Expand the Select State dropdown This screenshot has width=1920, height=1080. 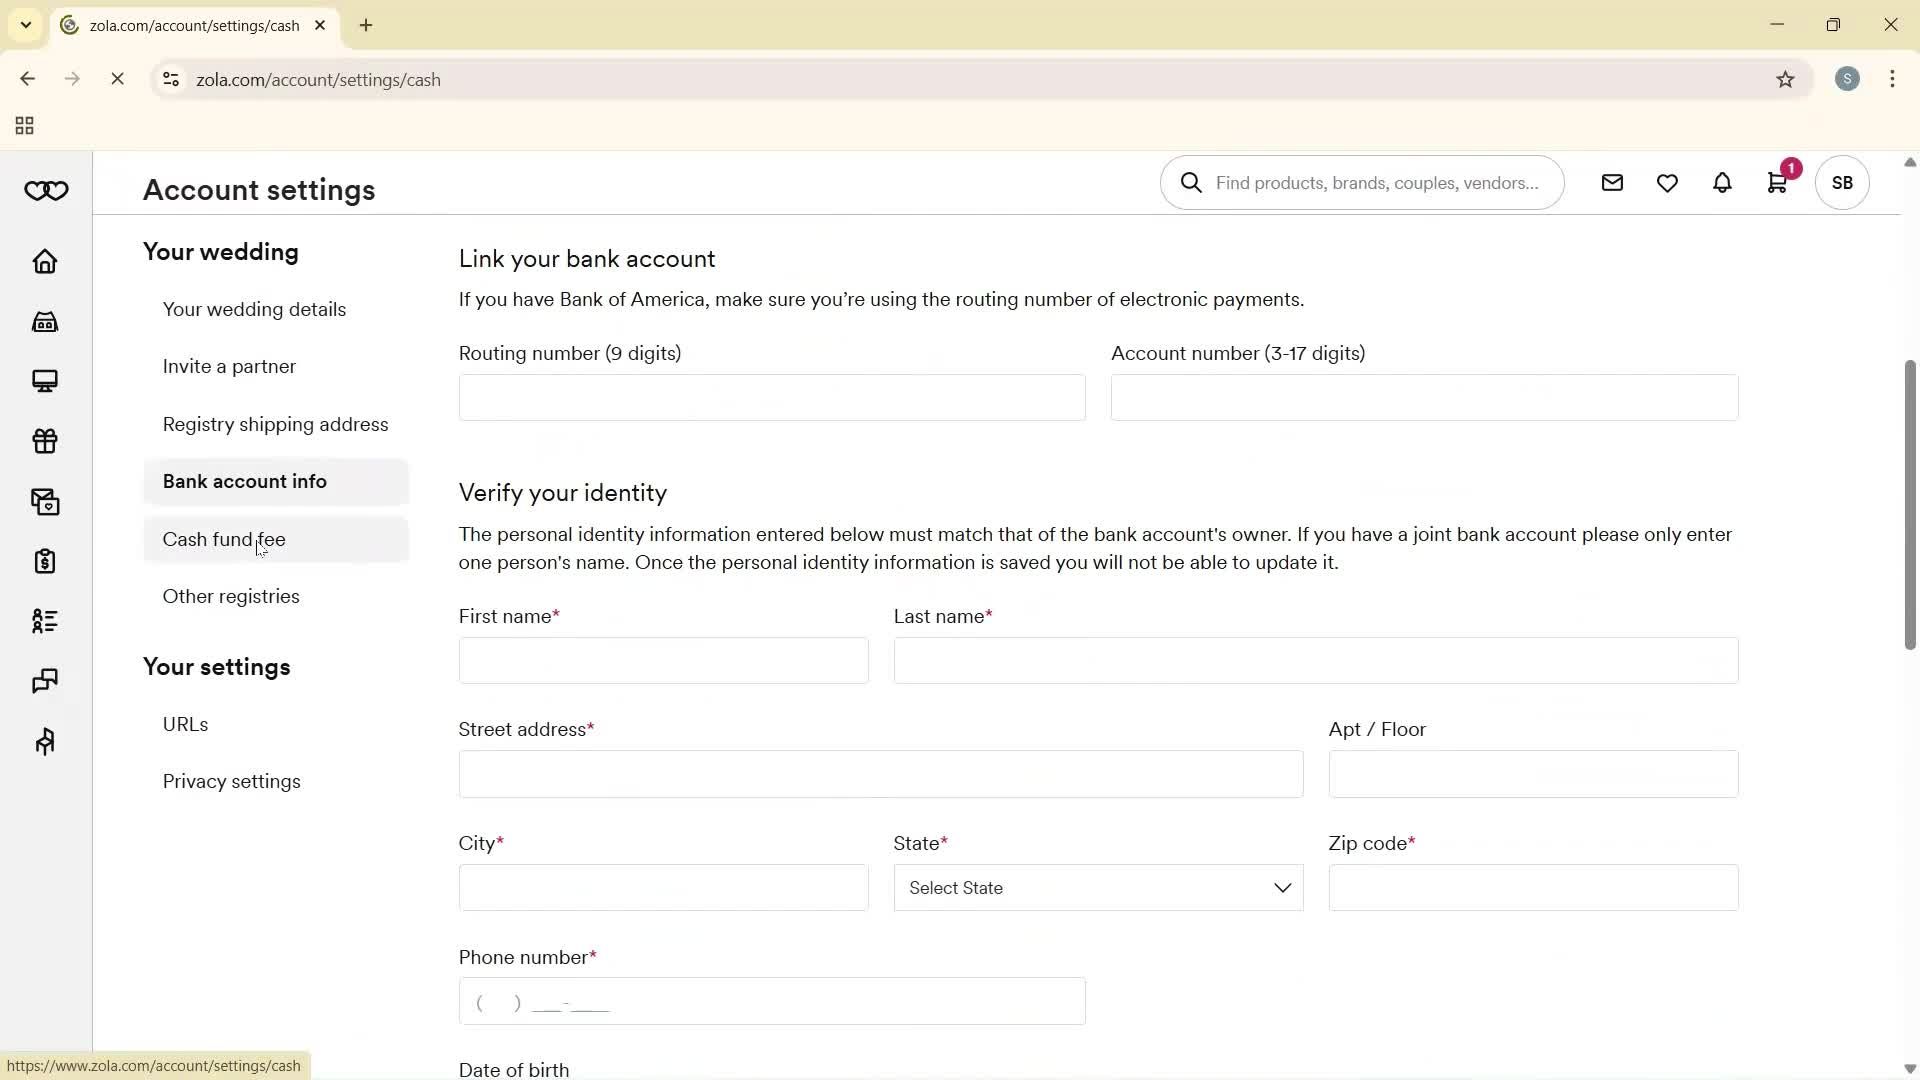[1098, 888]
